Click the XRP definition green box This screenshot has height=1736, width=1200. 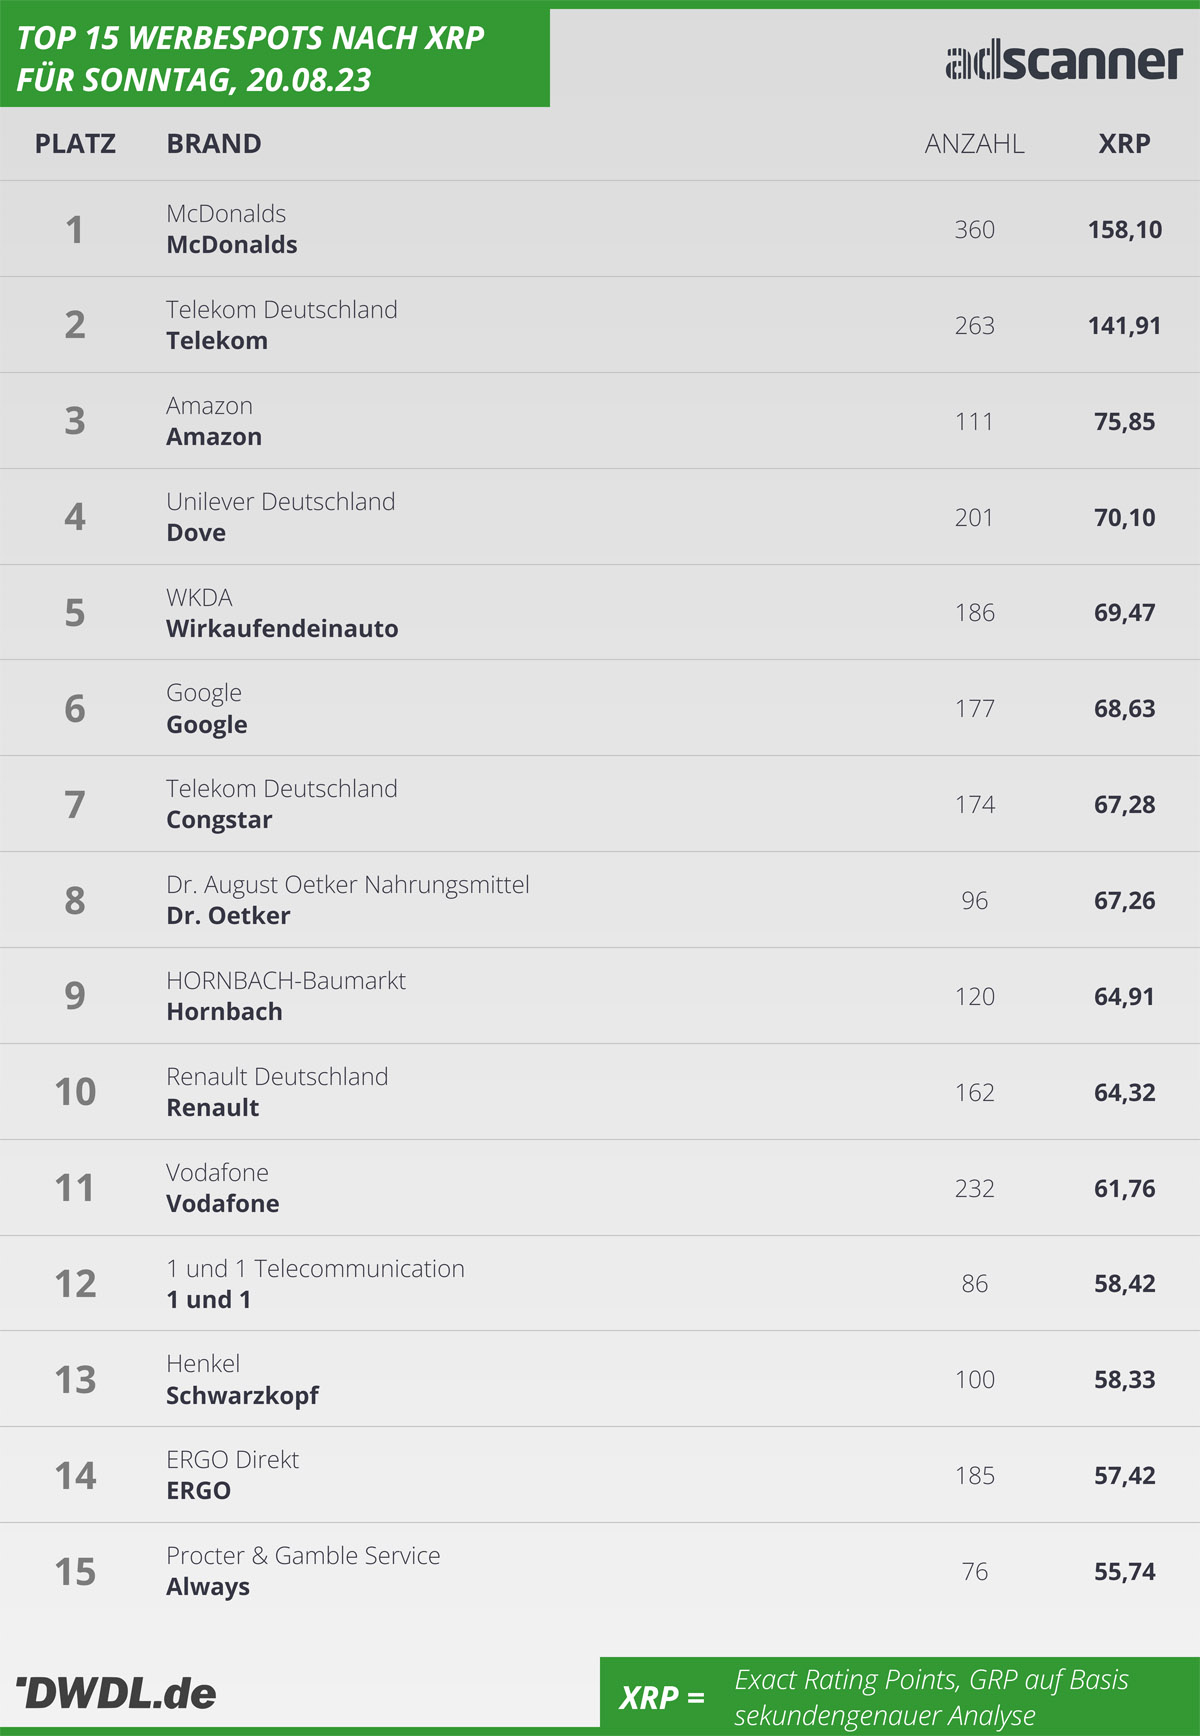click(x=900, y=1695)
